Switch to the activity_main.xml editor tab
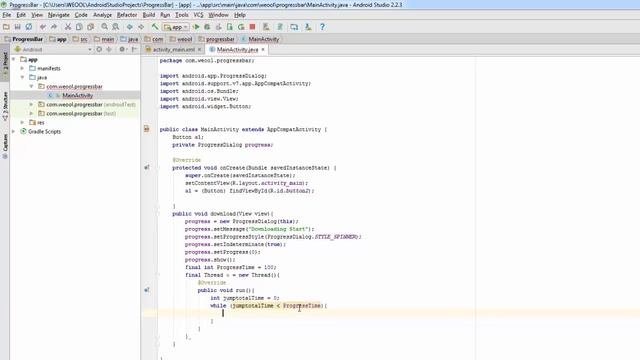This screenshot has height=360, width=640. [173, 49]
